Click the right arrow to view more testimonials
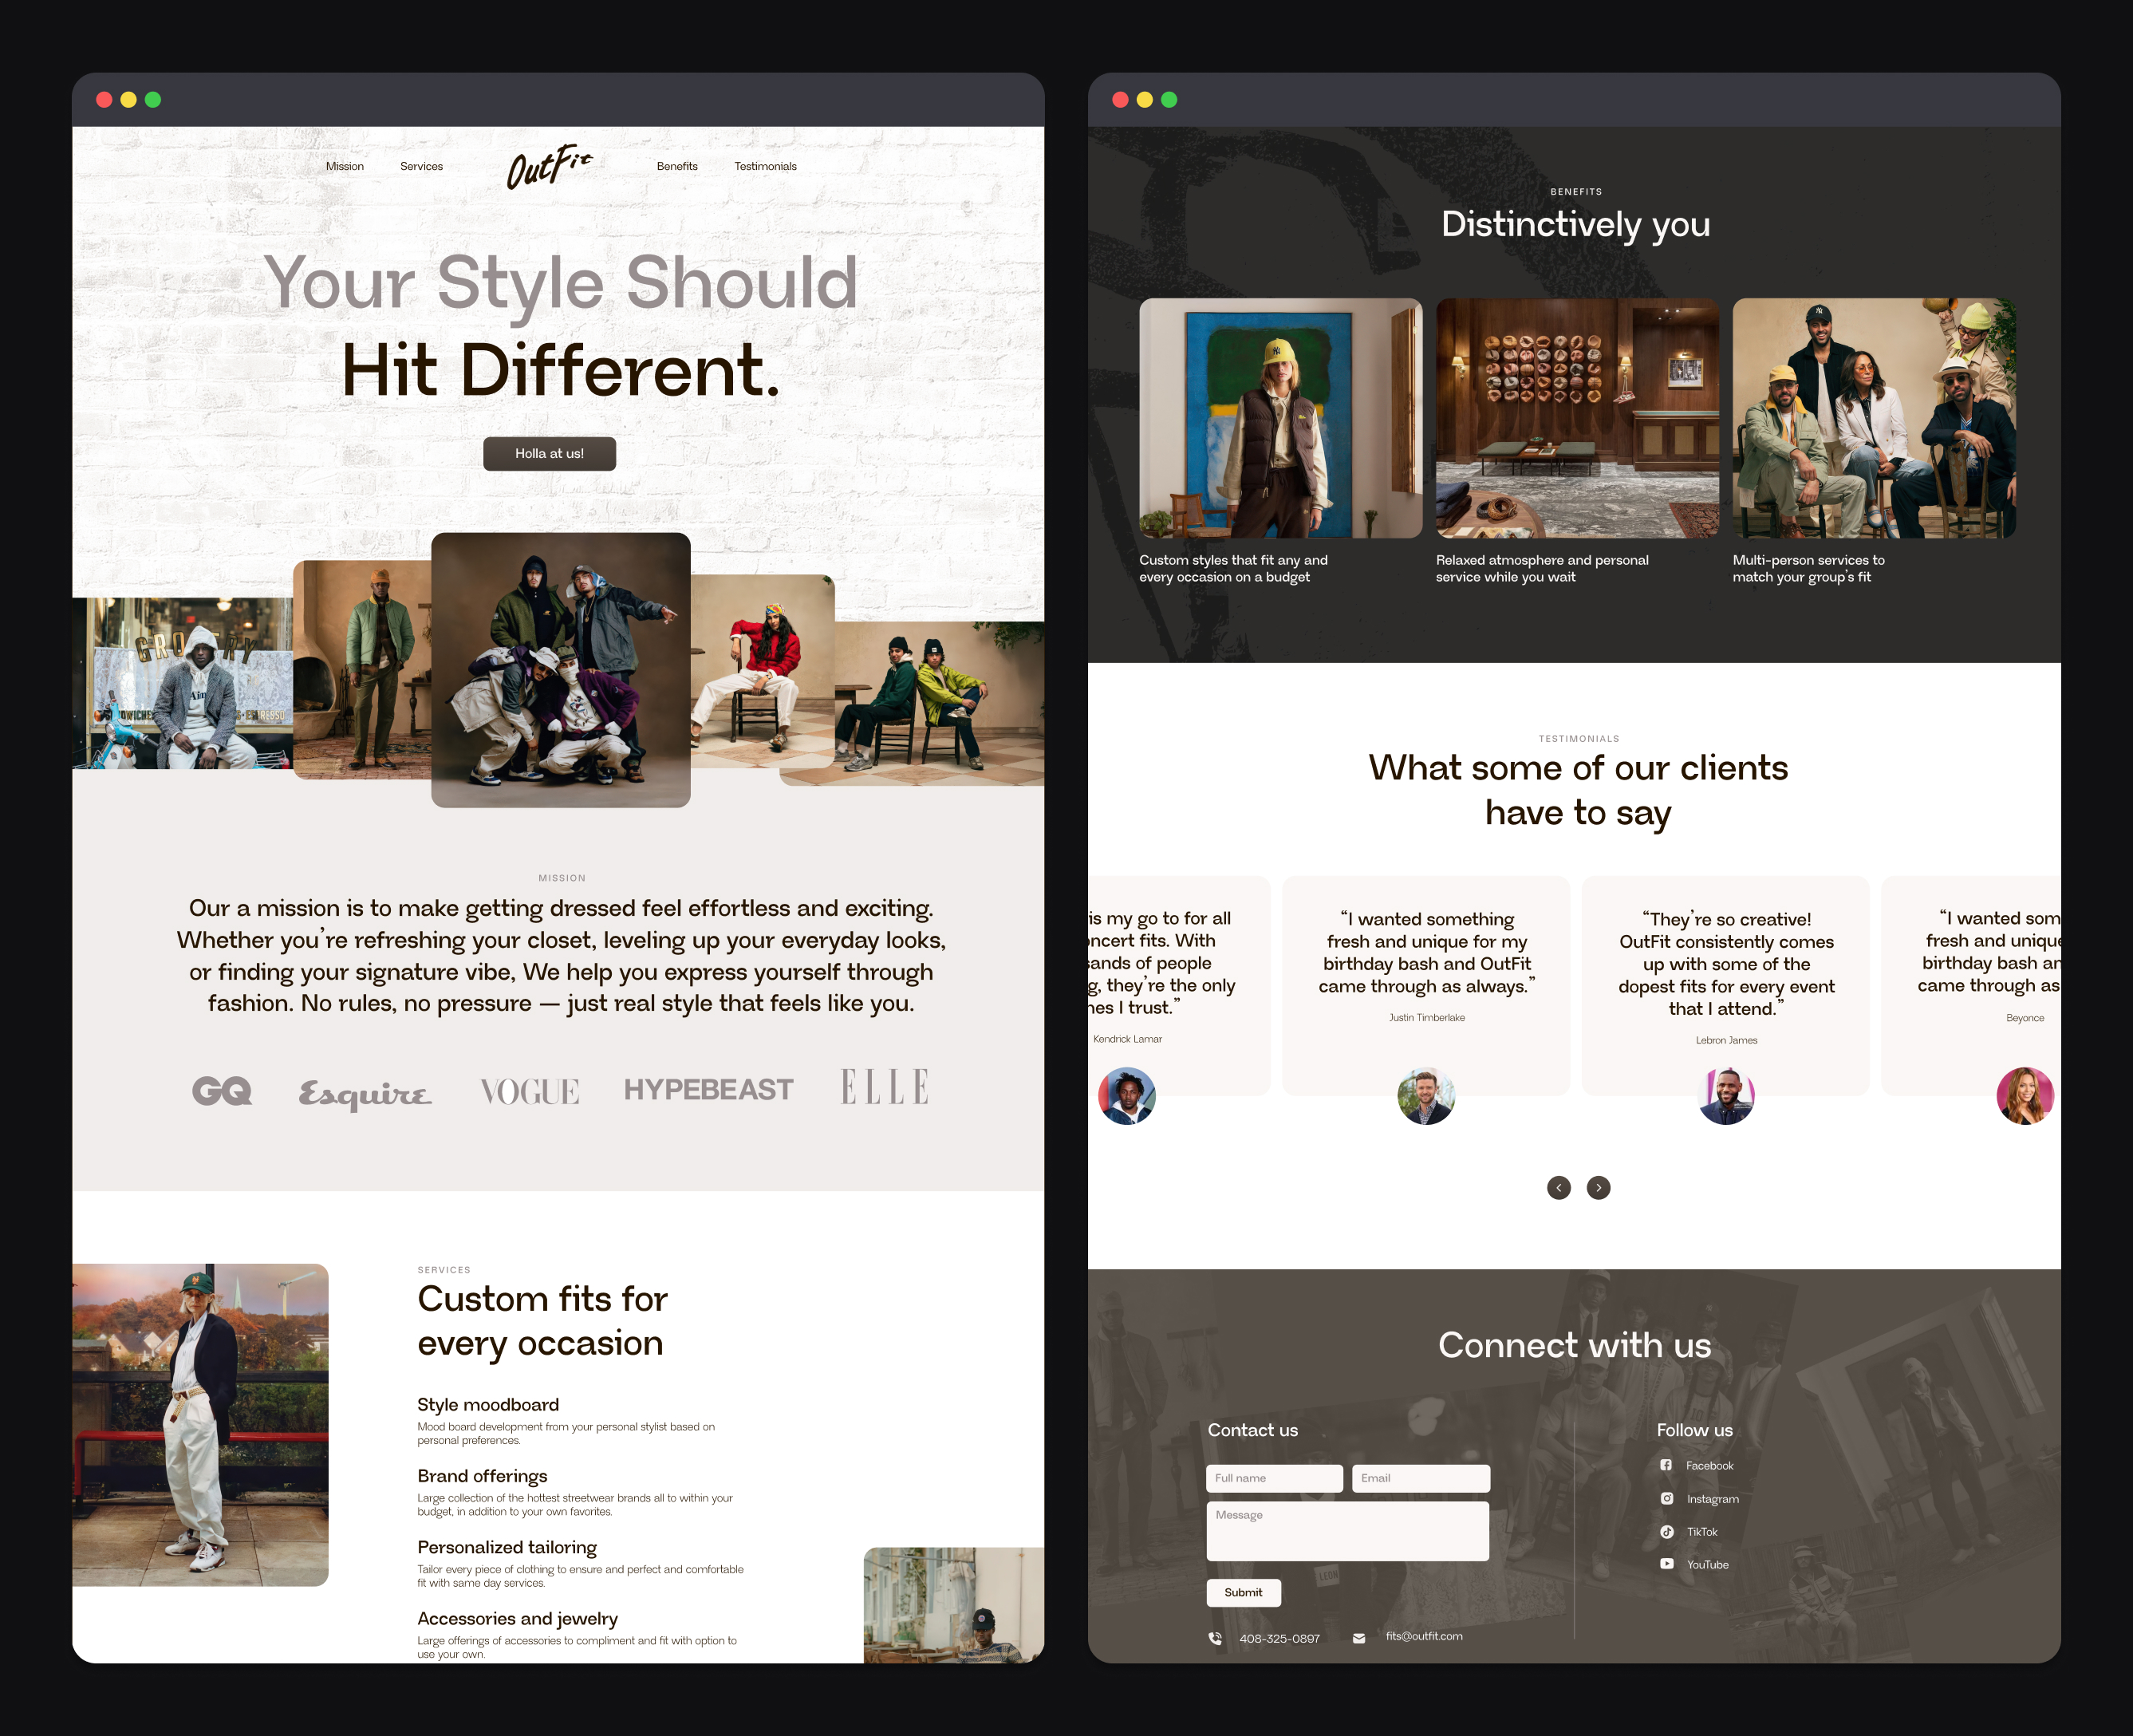This screenshot has width=2133, height=1736. point(1598,1187)
